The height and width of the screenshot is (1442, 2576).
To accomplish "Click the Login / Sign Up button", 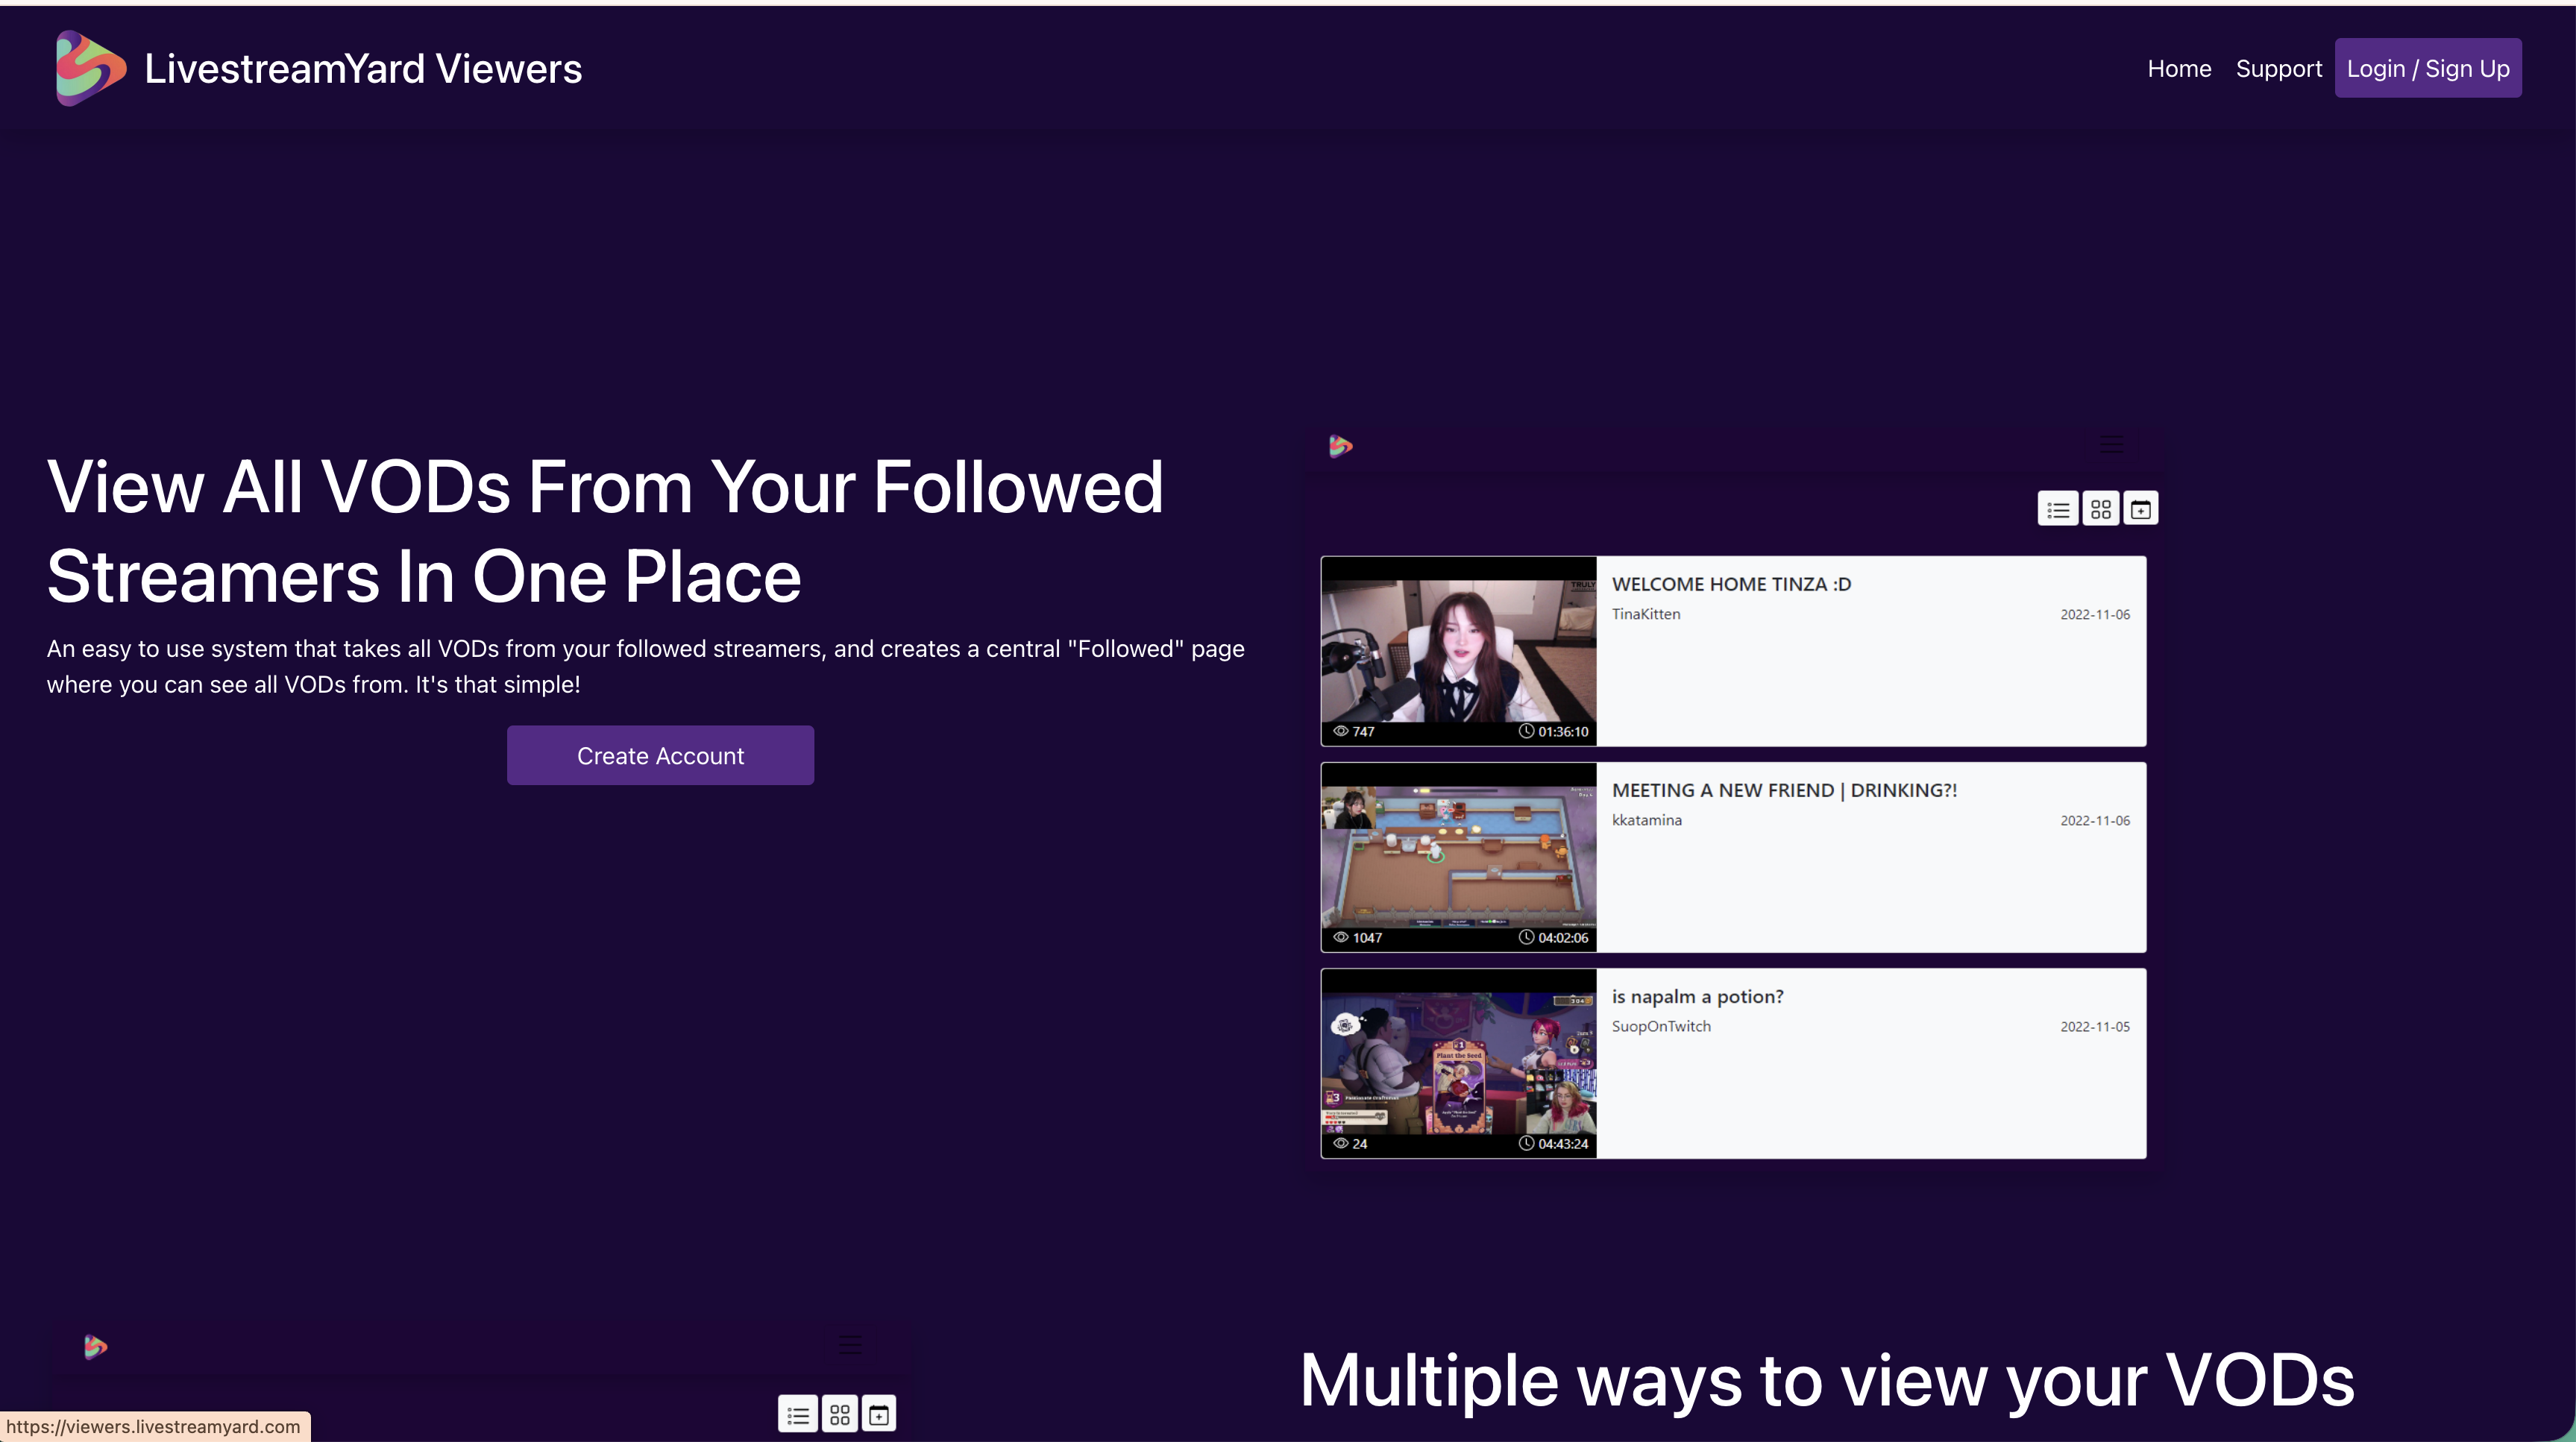I will [x=2428, y=67].
